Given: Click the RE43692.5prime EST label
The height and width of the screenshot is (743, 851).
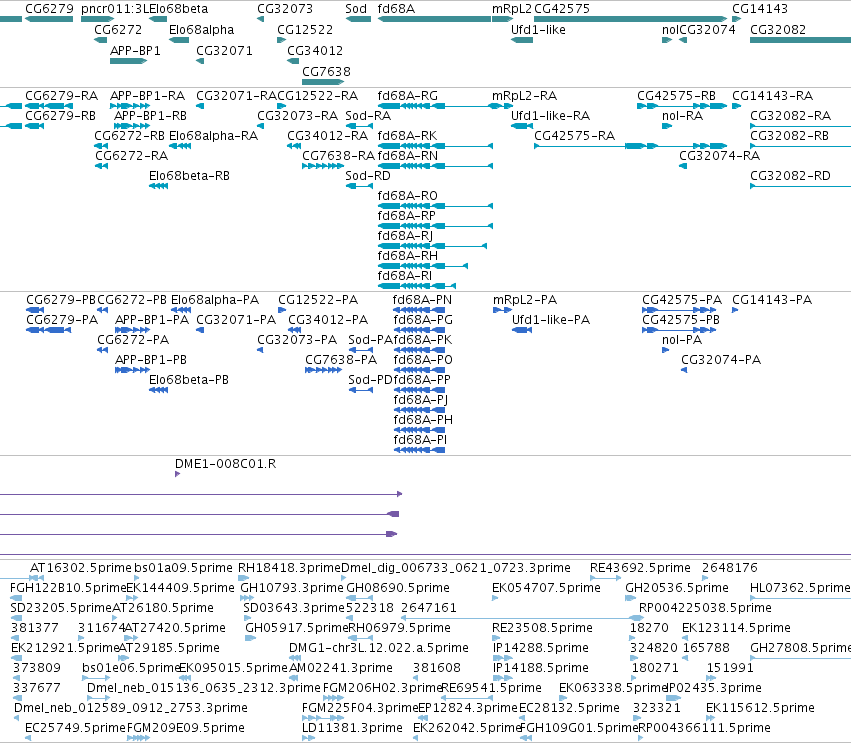Looking at the screenshot, I should (x=640, y=568).
